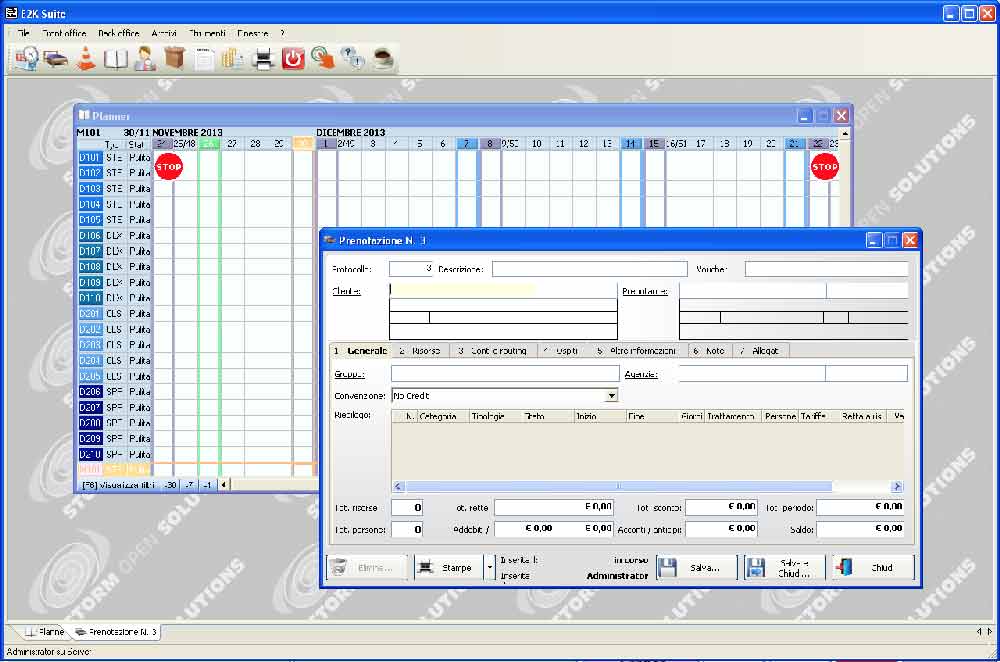Viewport: 1000px width, 662px height.
Task: Click the left STOP sign in planner
Action: tap(169, 167)
